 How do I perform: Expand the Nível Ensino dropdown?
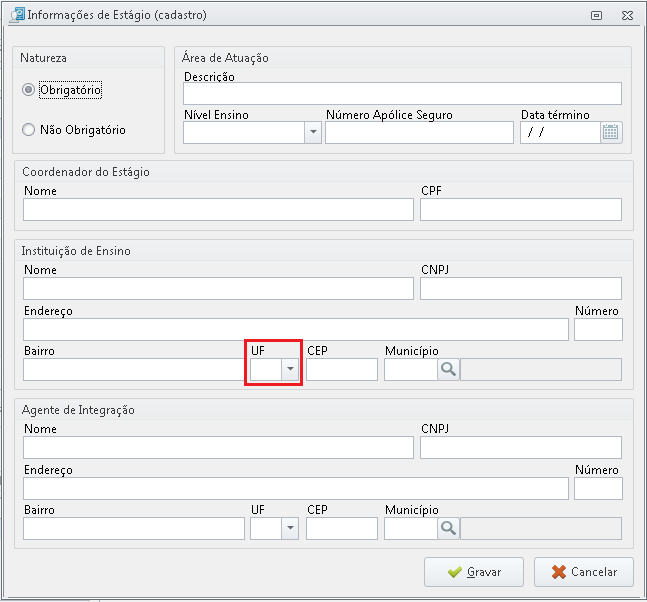313,132
